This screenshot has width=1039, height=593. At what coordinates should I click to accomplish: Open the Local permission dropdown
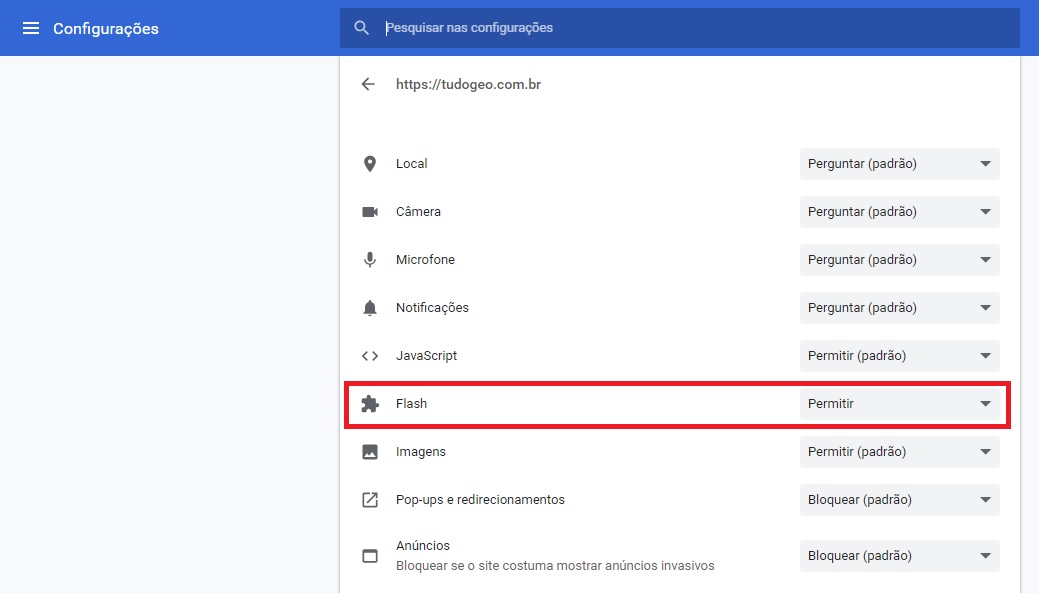899,164
